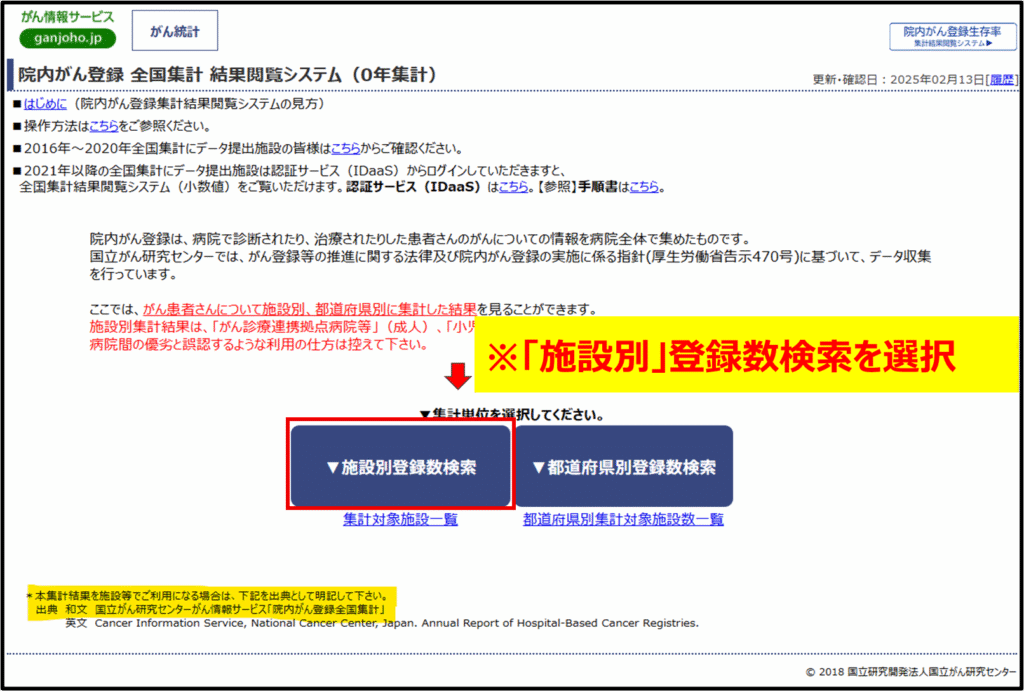Click the がん情報サービス logo text
Image resolution: width=1024 pixels, height=691 pixels.
pos(67,17)
